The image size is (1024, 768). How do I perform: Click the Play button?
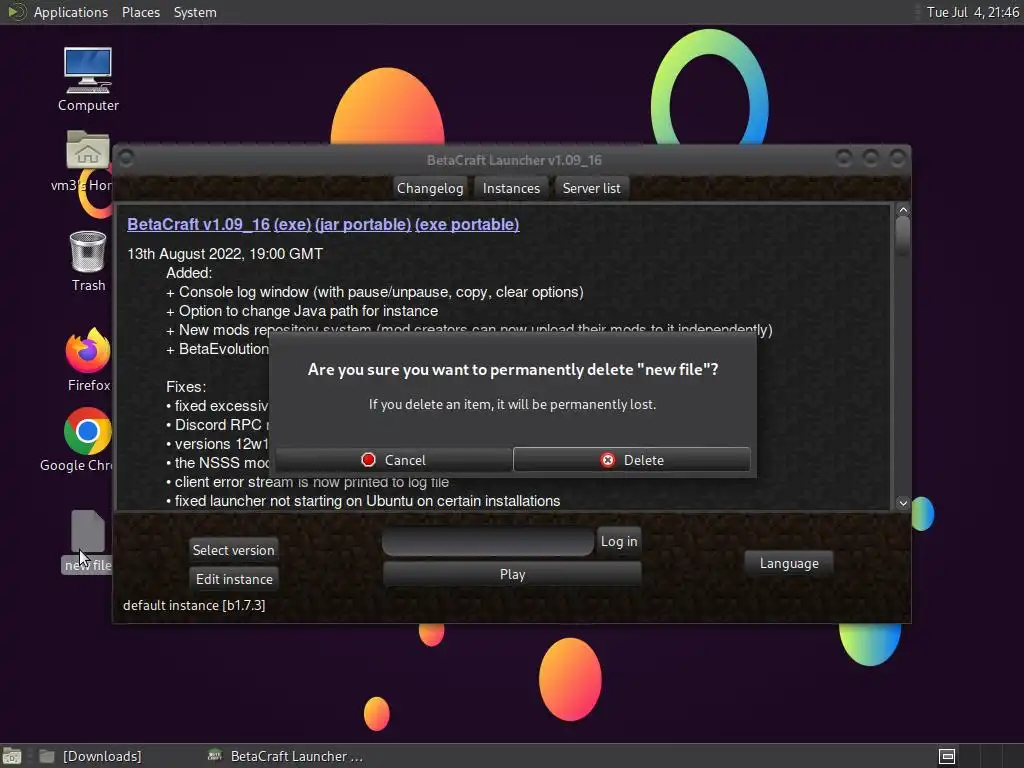[x=513, y=574]
